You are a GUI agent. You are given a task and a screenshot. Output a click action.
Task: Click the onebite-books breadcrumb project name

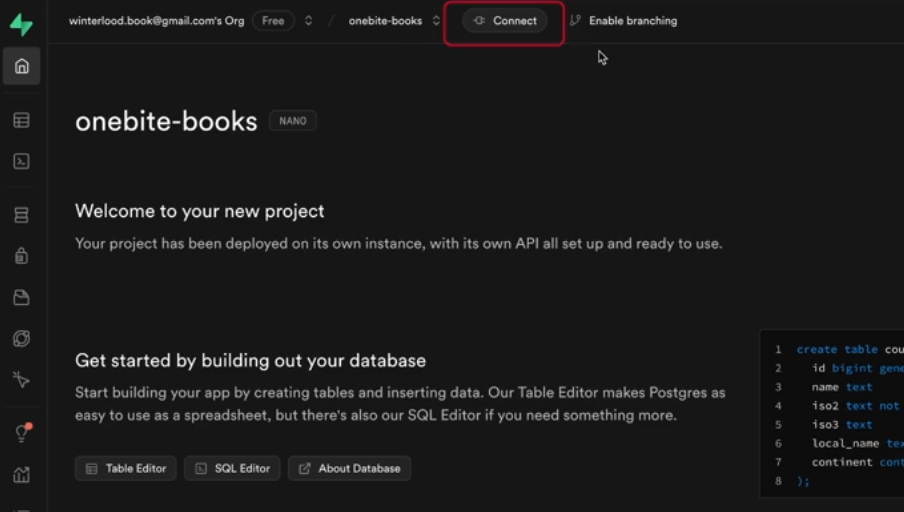click(x=385, y=21)
